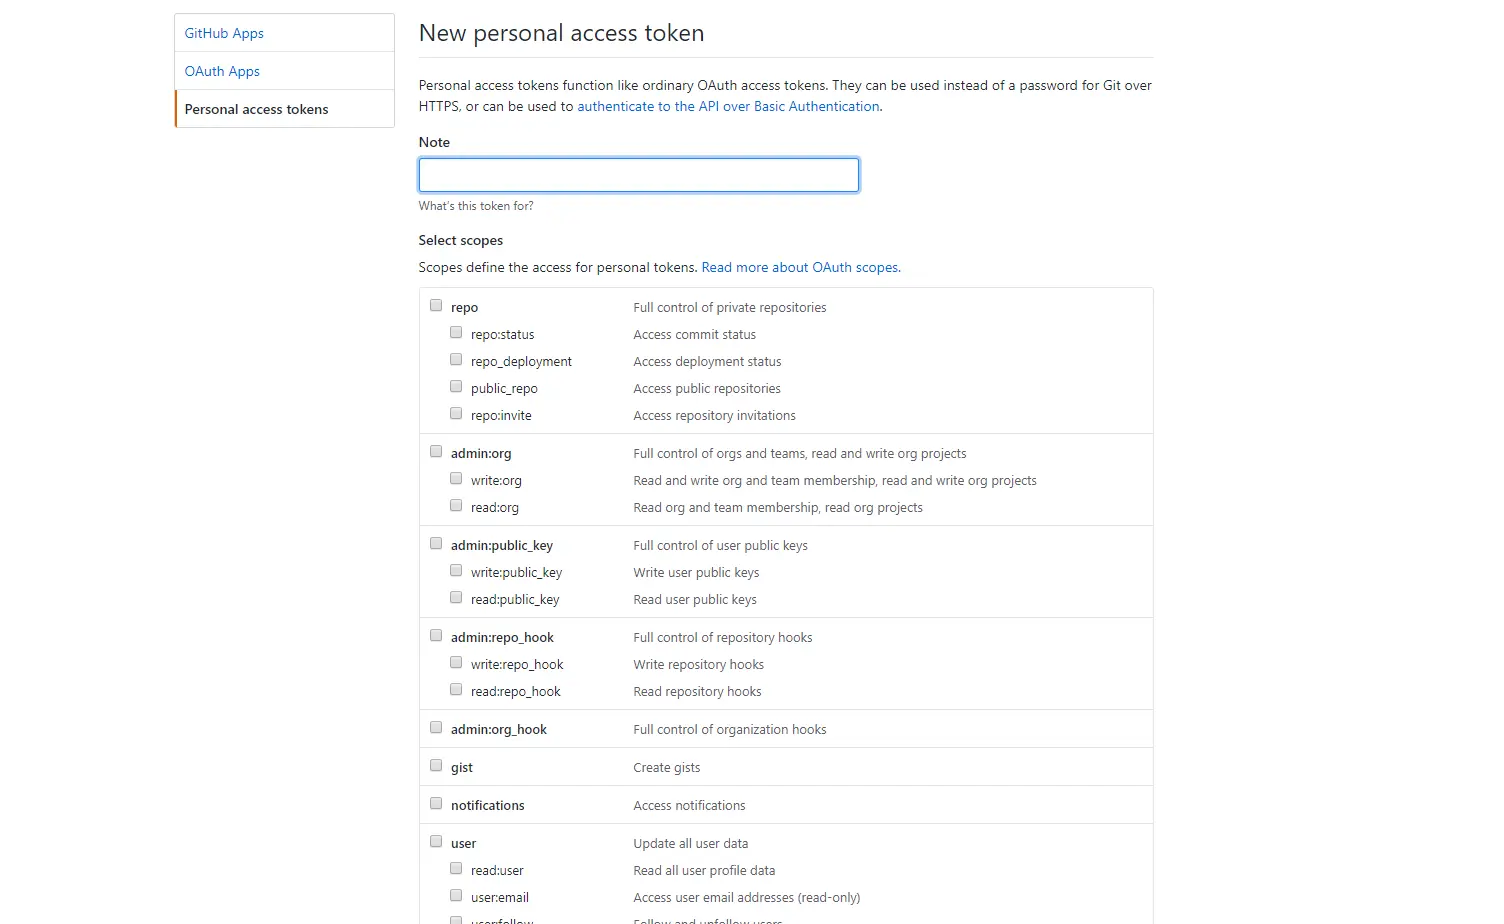Tick the user scope checkbox
This screenshot has width=1504, height=924.
pos(436,842)
